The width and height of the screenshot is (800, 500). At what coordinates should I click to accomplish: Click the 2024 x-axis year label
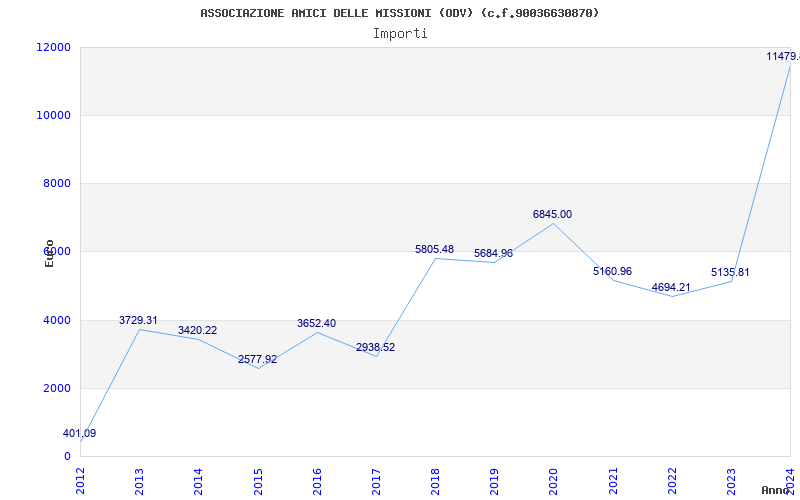(x=790, y=481)
